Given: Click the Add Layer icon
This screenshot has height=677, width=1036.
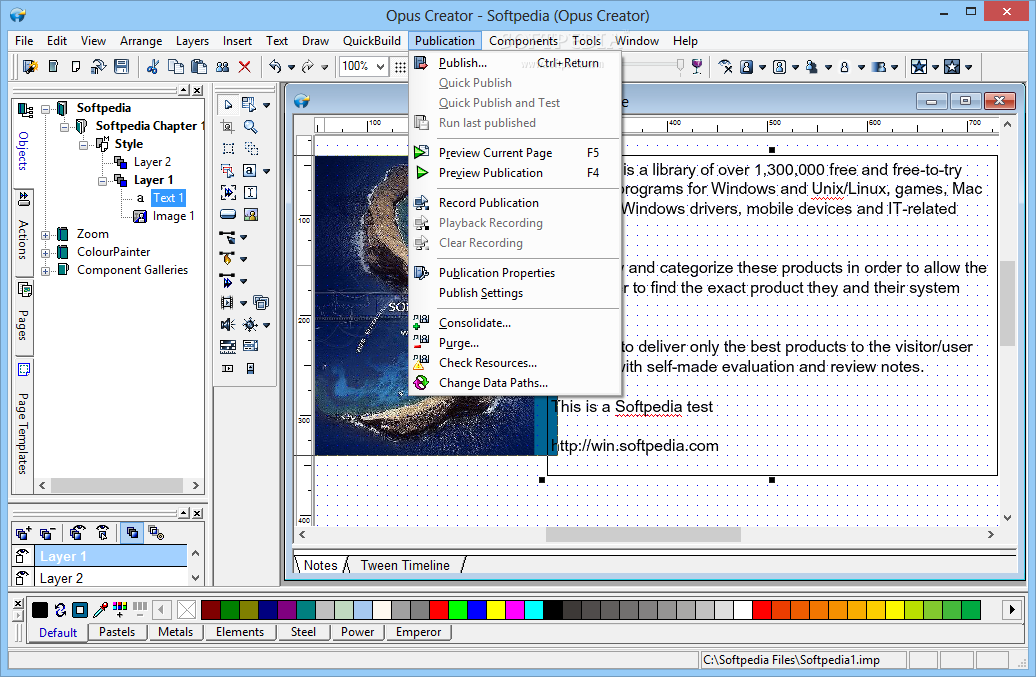Looking at the screenshot, I should (x=23, y=533).
